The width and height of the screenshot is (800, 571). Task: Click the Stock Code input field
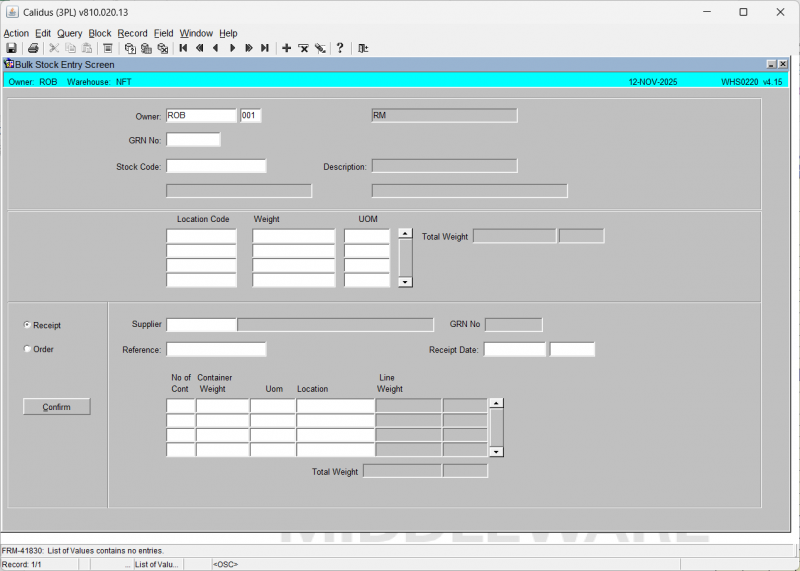pos(216,166)
